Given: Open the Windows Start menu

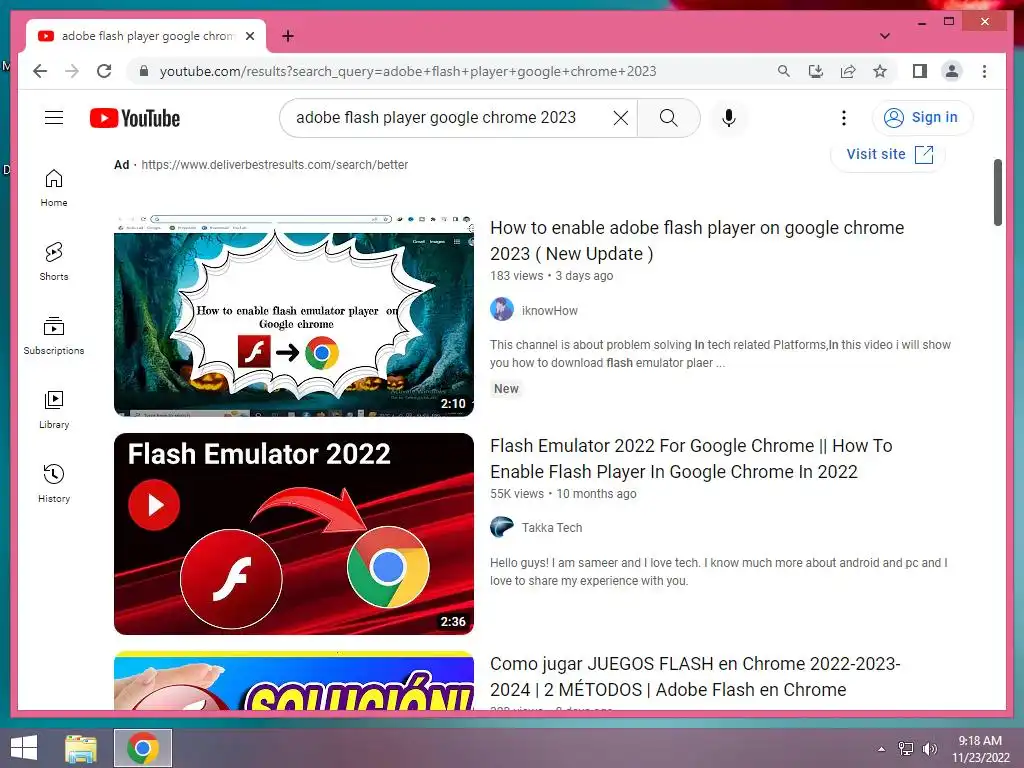Looking at the screenshot, I should click(24, 748).
